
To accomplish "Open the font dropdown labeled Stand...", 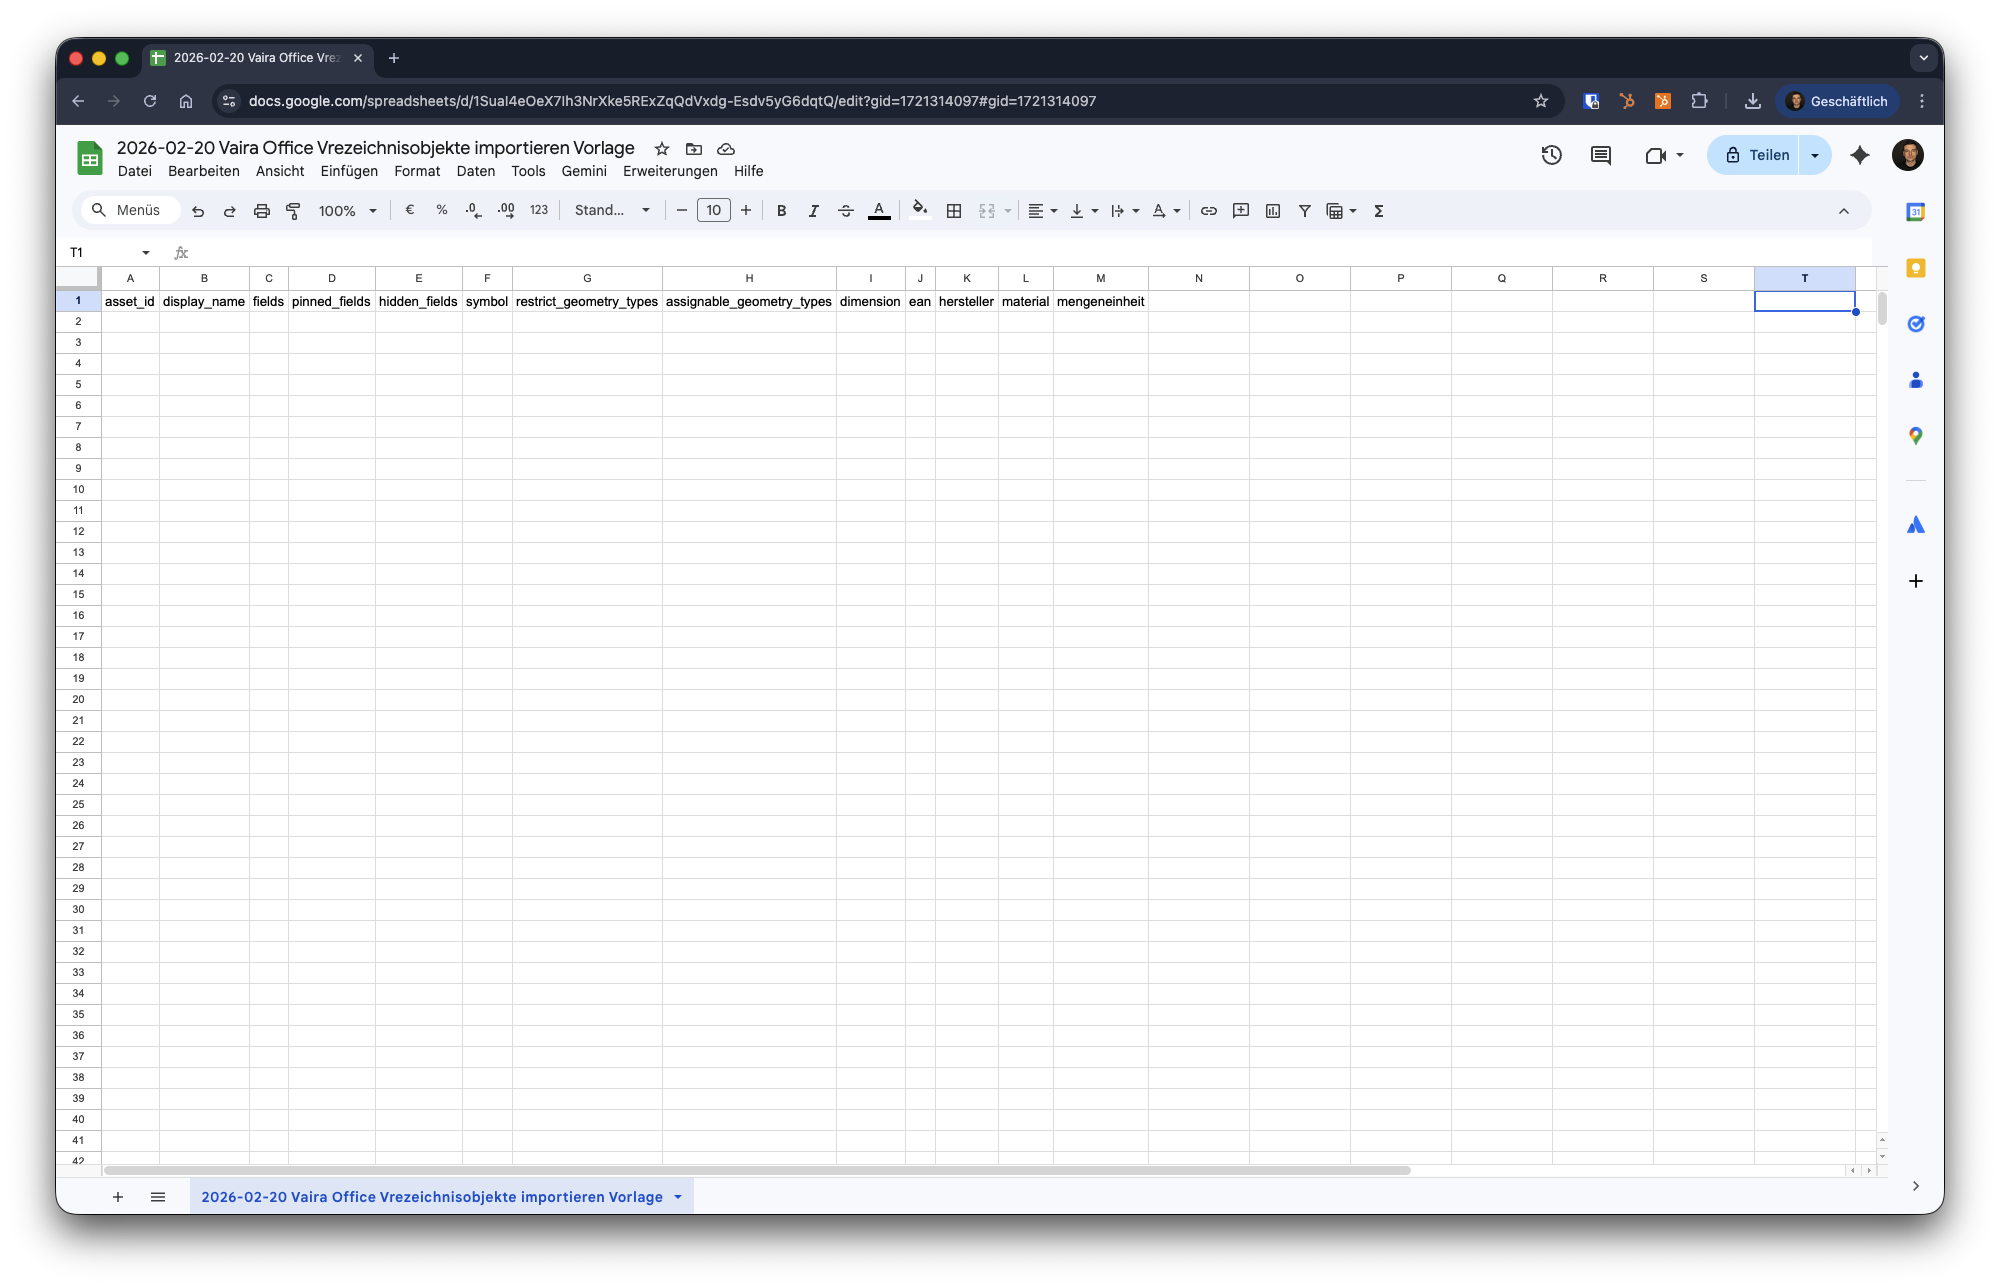I will click(x=611, y=211).
